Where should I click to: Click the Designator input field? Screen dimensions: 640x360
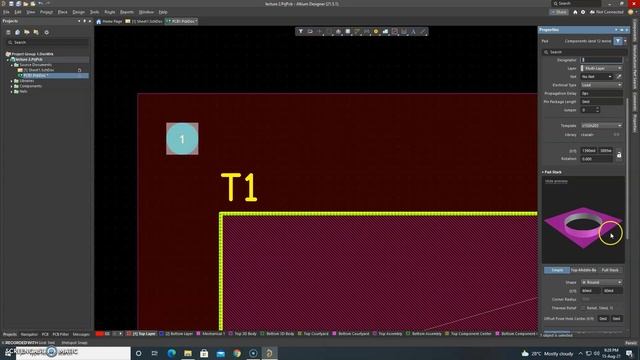coord(601,60)
